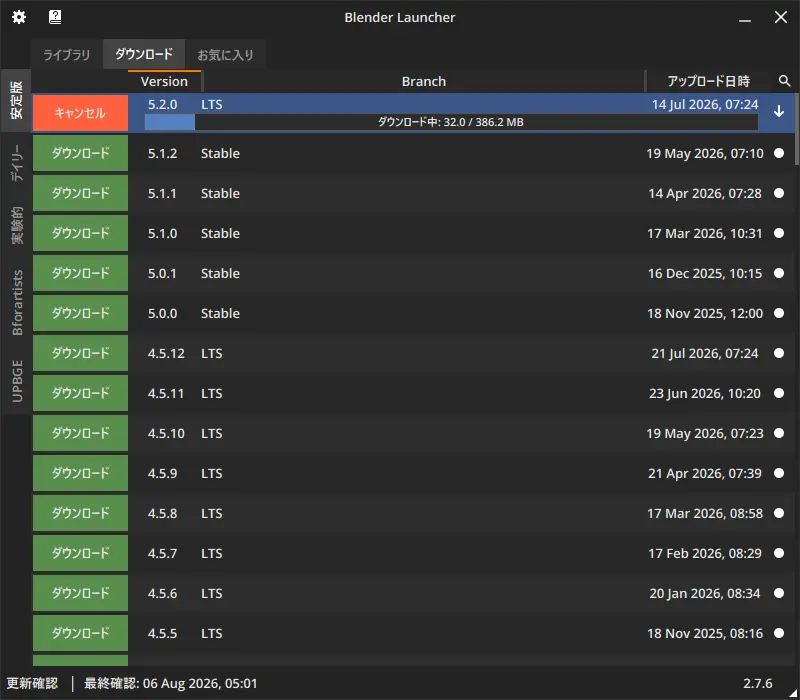
Task: Click the Stable label in 5.0.0 row
Action: (x=220, y=313)
